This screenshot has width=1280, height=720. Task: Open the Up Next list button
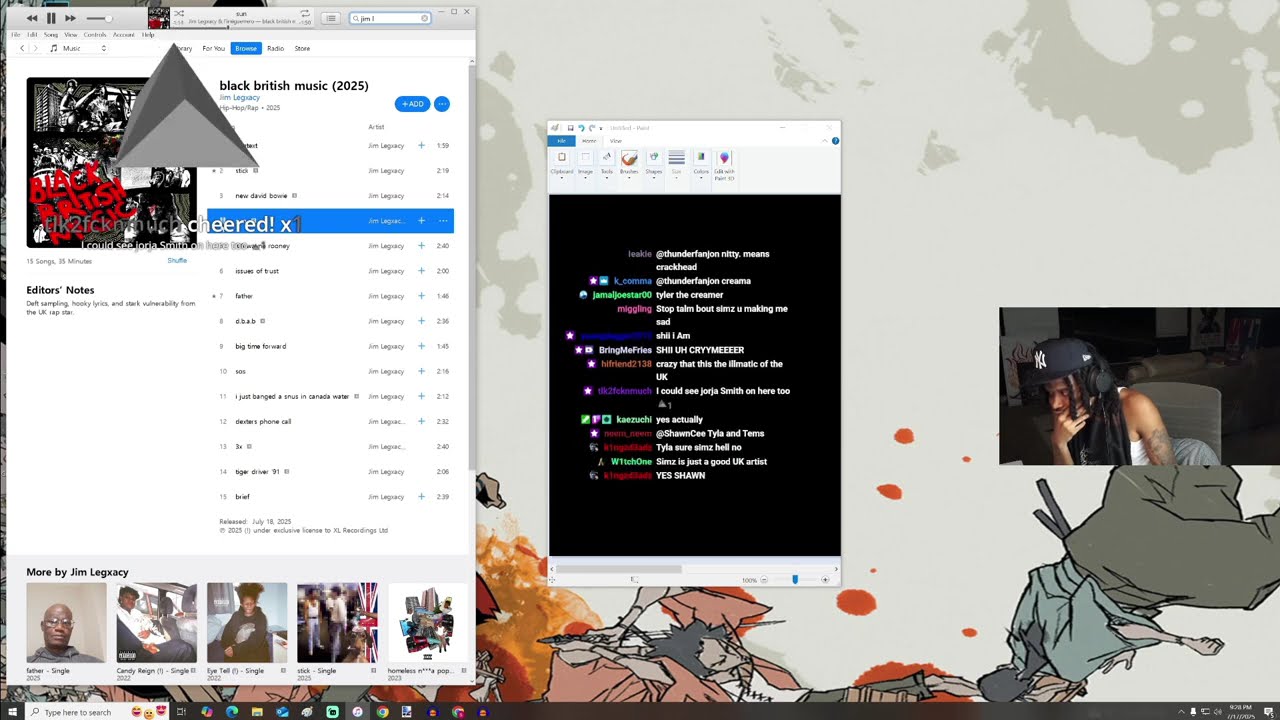331,18
